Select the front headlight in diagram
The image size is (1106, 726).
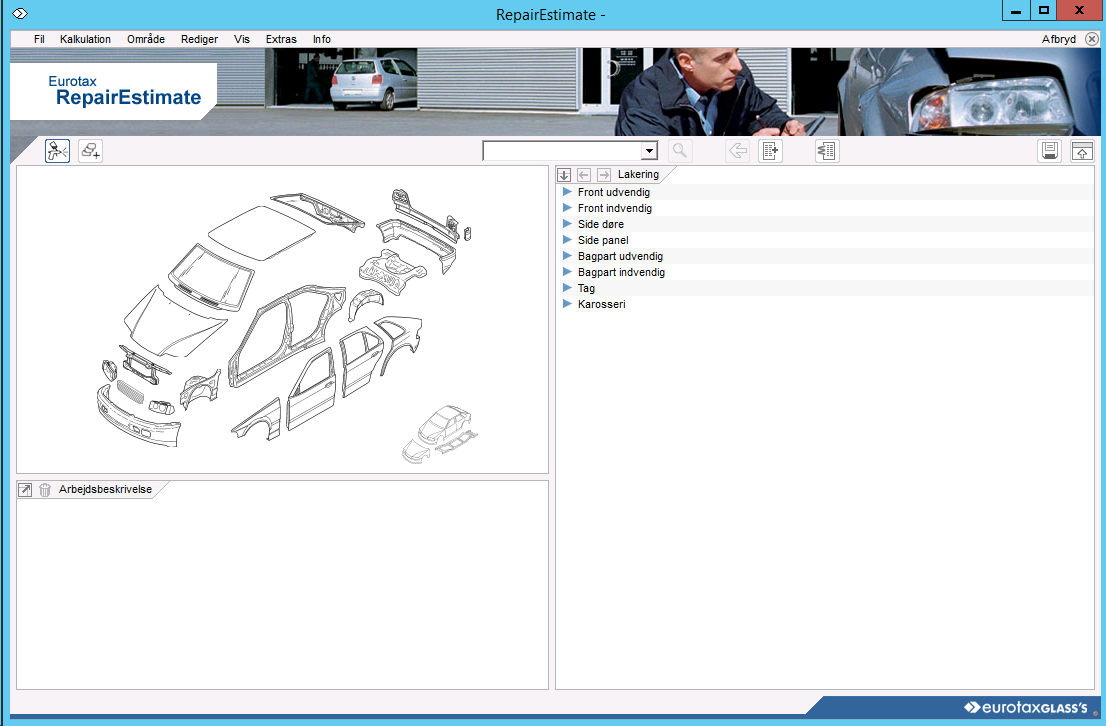162,406
